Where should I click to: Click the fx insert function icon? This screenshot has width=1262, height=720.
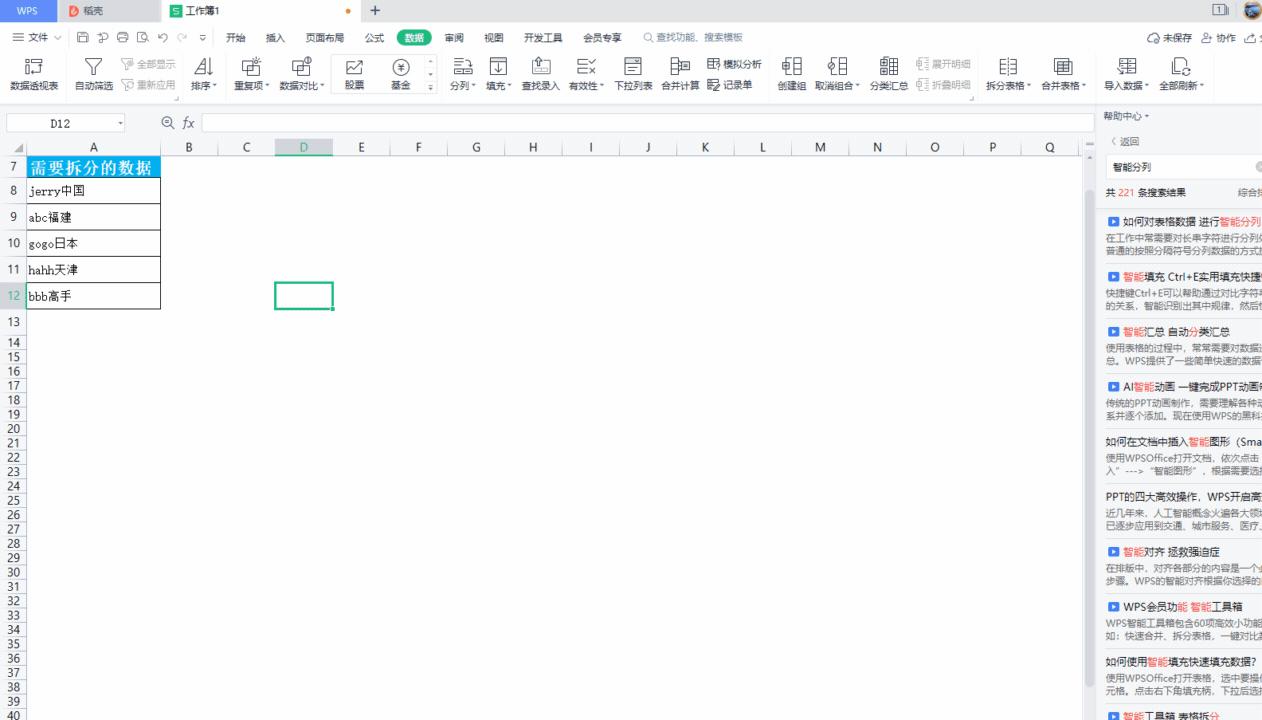tap(188, 123)
